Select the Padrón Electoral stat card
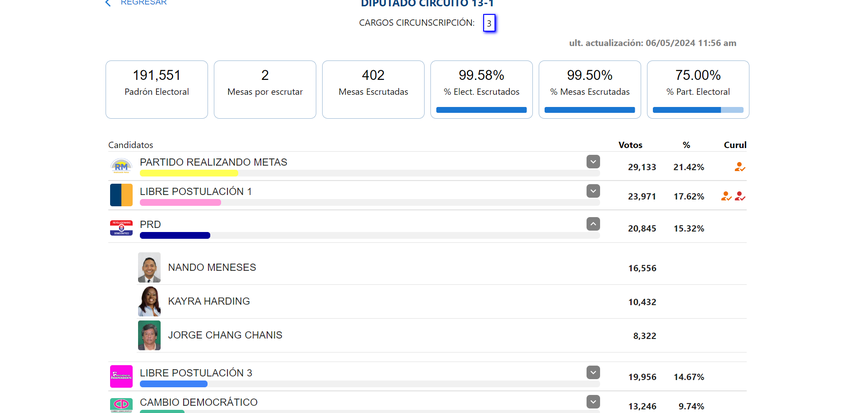Screen dimensions: 855x413 (x=157, y=89)
